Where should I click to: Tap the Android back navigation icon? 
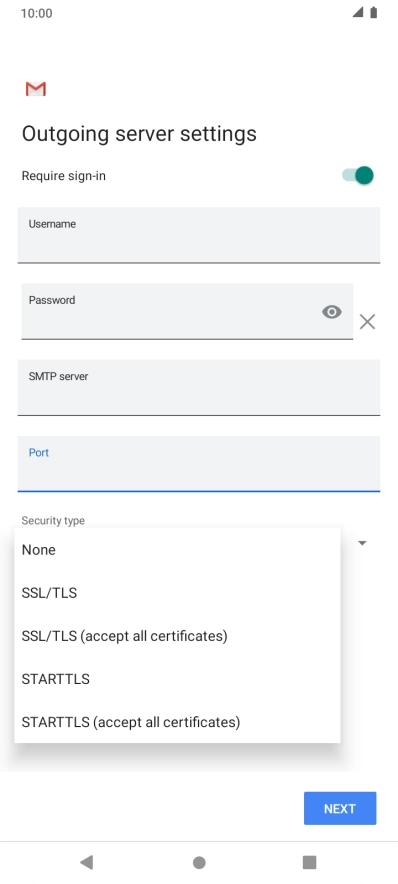[x=86, y=861]
